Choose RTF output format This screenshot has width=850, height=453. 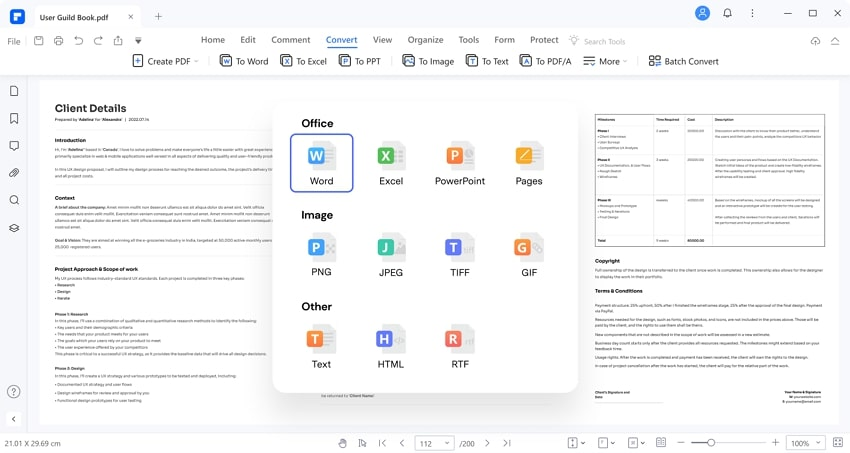[460, 347]
